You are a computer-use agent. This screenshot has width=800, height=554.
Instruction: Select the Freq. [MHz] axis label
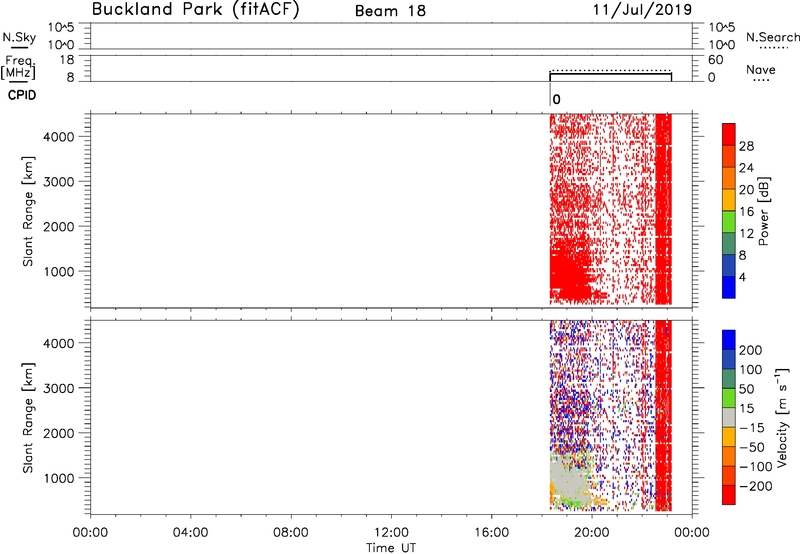tap(18, 67)
